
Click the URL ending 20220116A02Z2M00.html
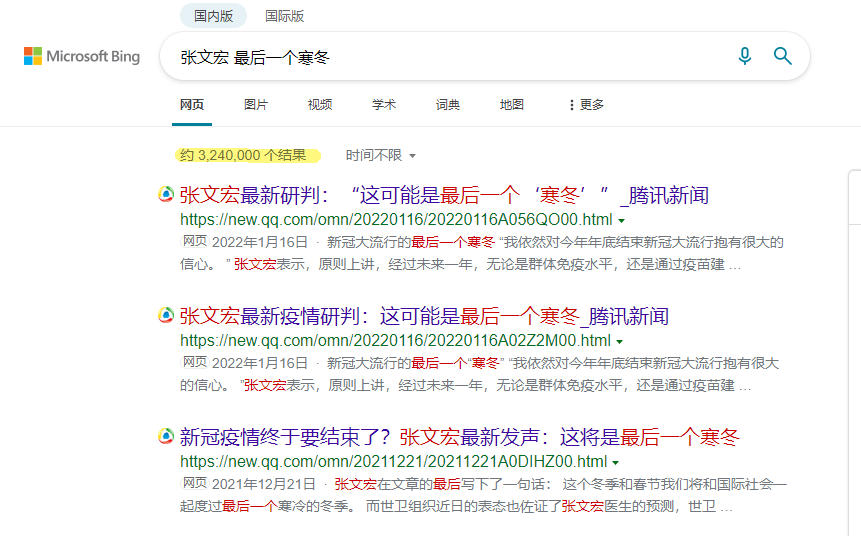pyautogui.click(x=395, y=340)
